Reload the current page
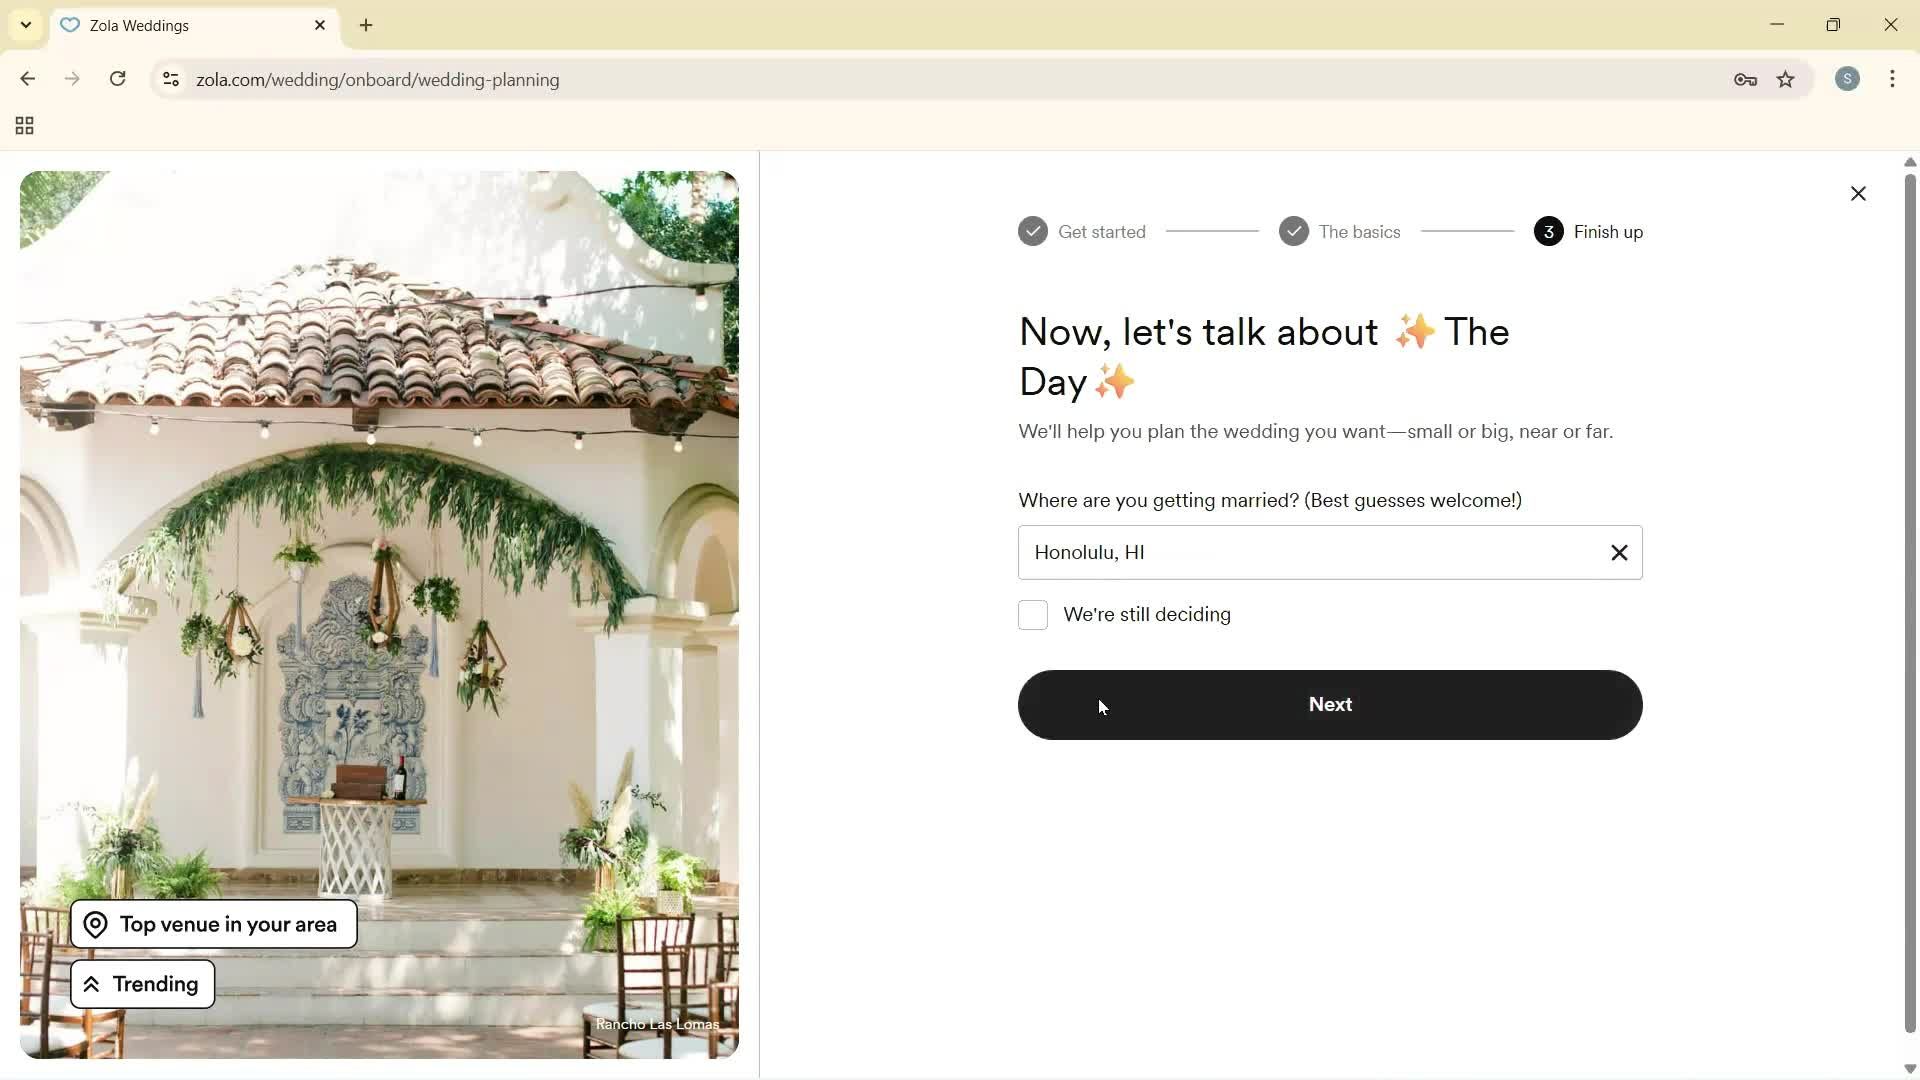 click(117, 79)
